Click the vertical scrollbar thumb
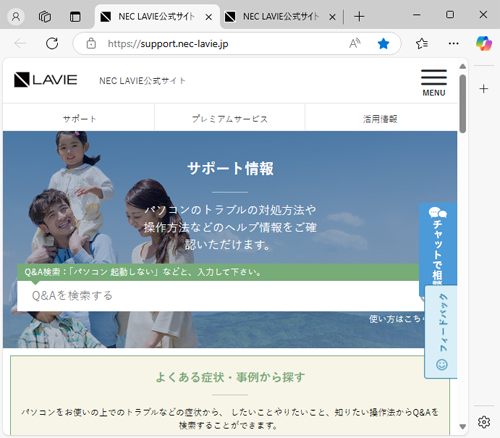 (462, 104)
